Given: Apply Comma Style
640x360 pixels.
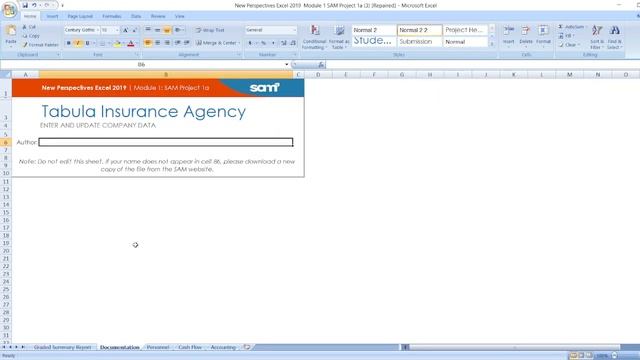Looking at the screenshot, I should click(x=273, y=43).
